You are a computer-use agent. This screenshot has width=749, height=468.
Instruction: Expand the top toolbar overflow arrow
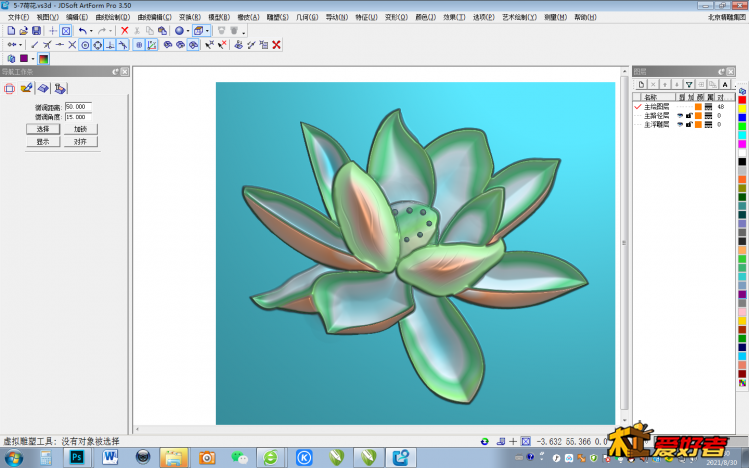244,32
